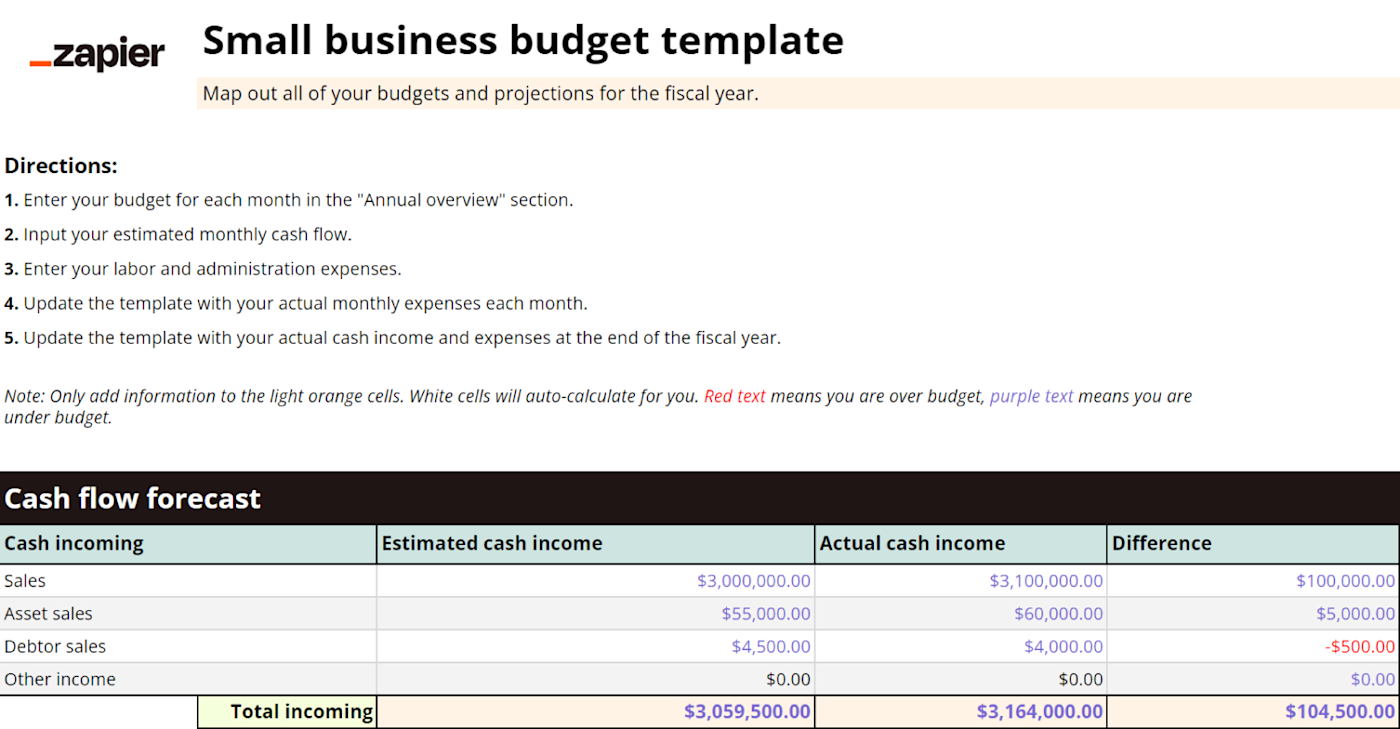This screenshot has width=1400, height=729.
Task: Click total estimated income $3,059,500.00
Action: click(596, 712)
